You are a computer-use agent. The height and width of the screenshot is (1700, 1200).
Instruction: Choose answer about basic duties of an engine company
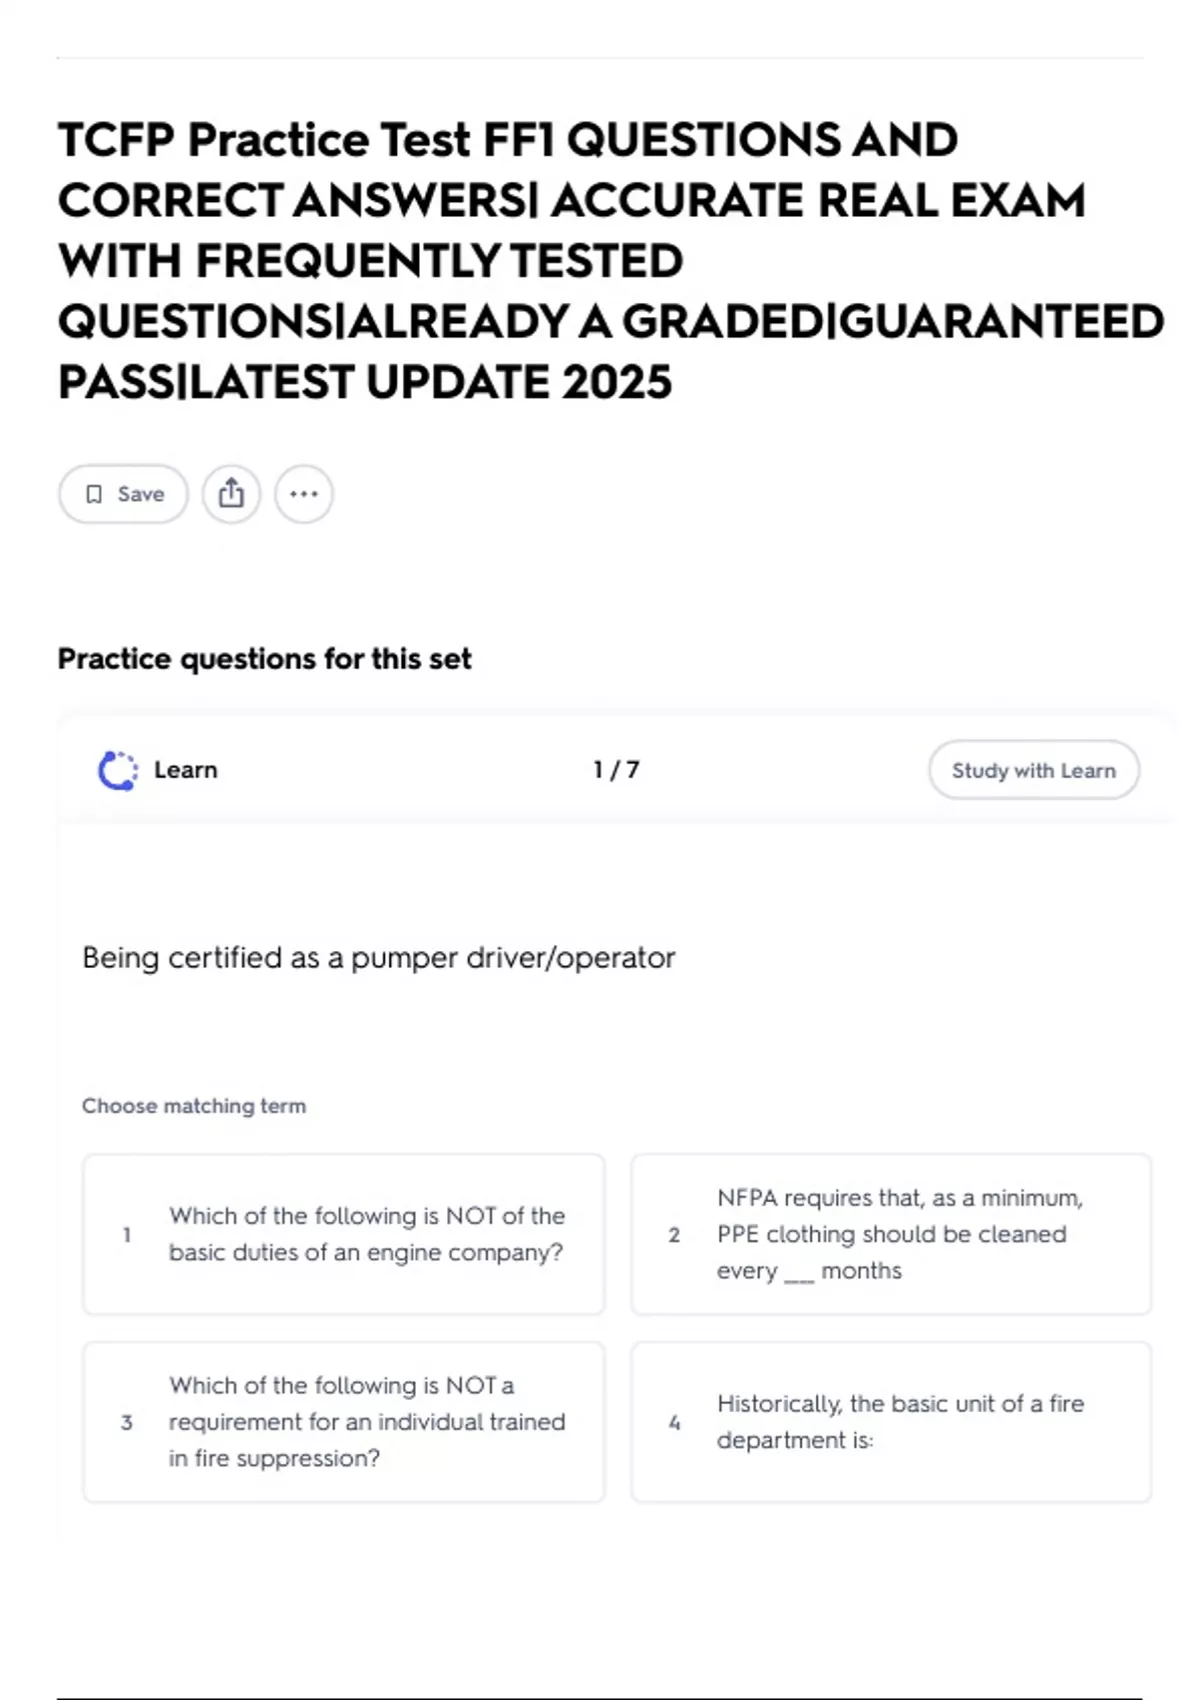pyautogui.click(x=344, y=1234)
